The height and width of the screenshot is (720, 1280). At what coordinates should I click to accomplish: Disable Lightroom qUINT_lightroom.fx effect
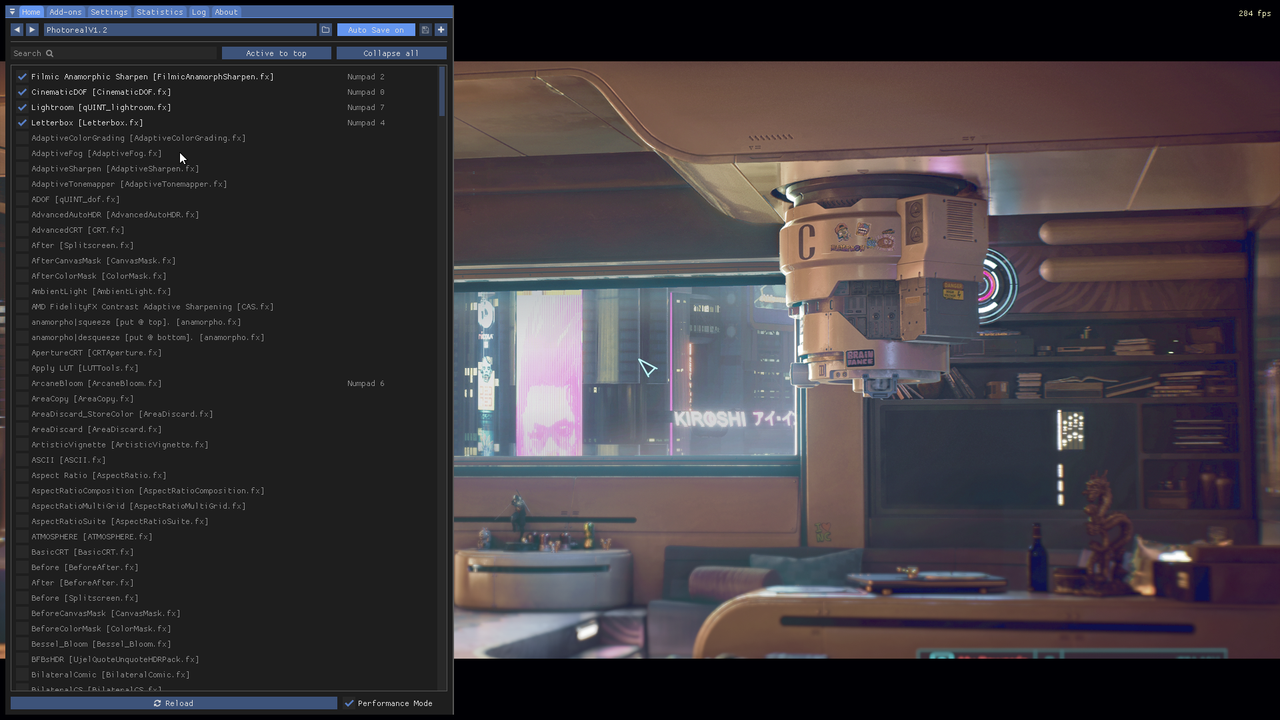[22, 107]
